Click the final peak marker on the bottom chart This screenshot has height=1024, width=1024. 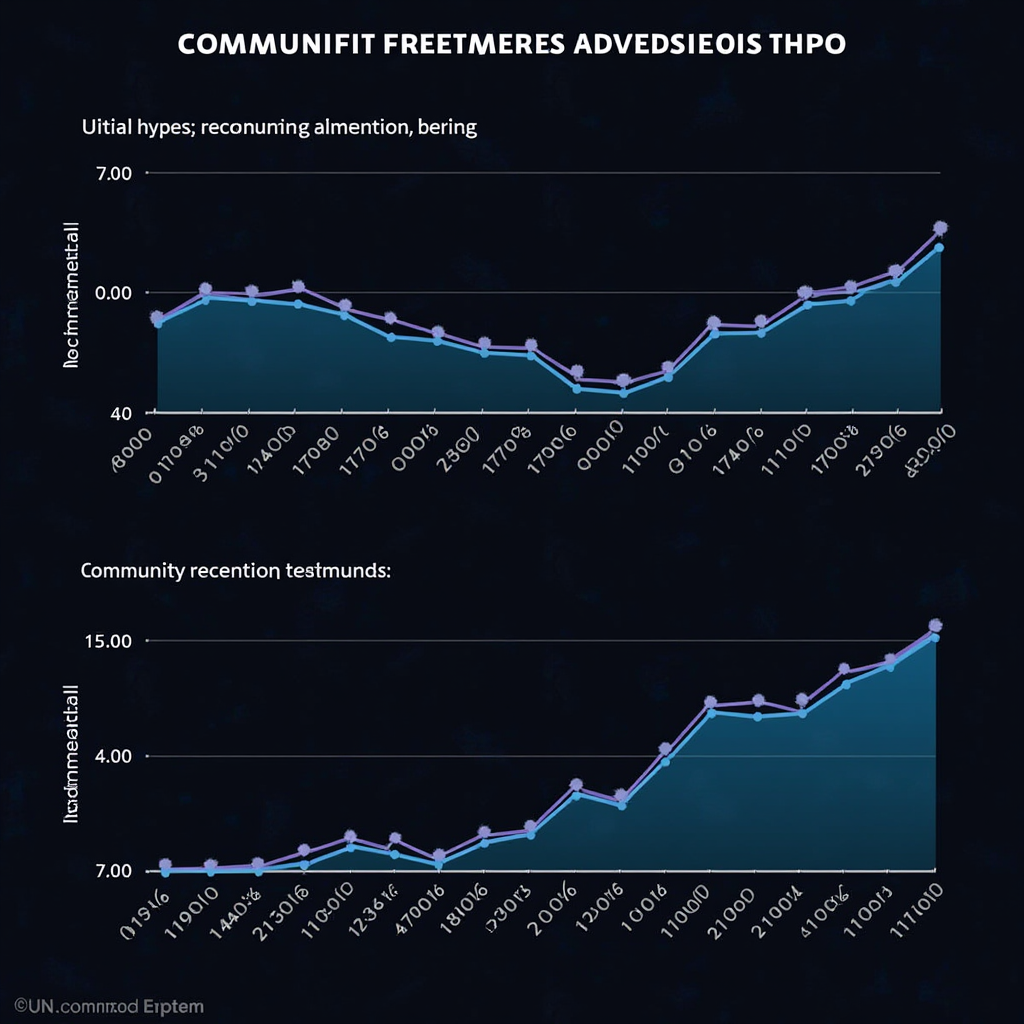(935, 623)
